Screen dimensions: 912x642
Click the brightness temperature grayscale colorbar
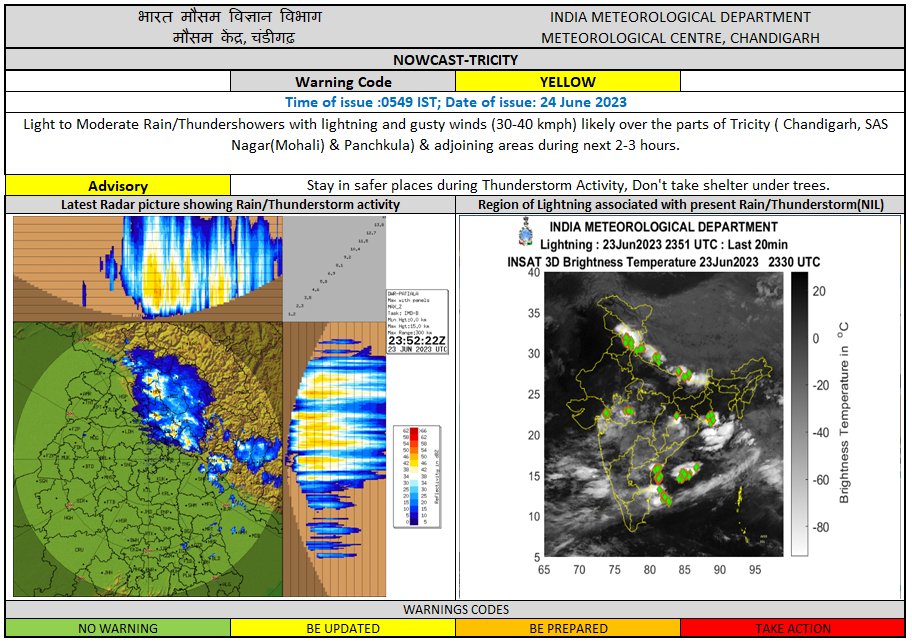pyautogui.click(x=799, y=413)
